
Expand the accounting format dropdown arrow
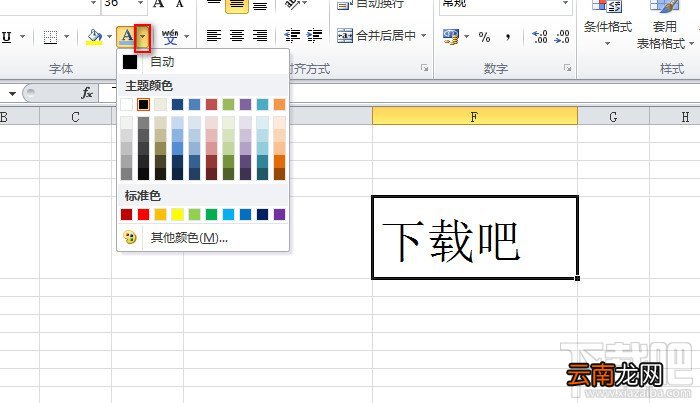(466, 37)
